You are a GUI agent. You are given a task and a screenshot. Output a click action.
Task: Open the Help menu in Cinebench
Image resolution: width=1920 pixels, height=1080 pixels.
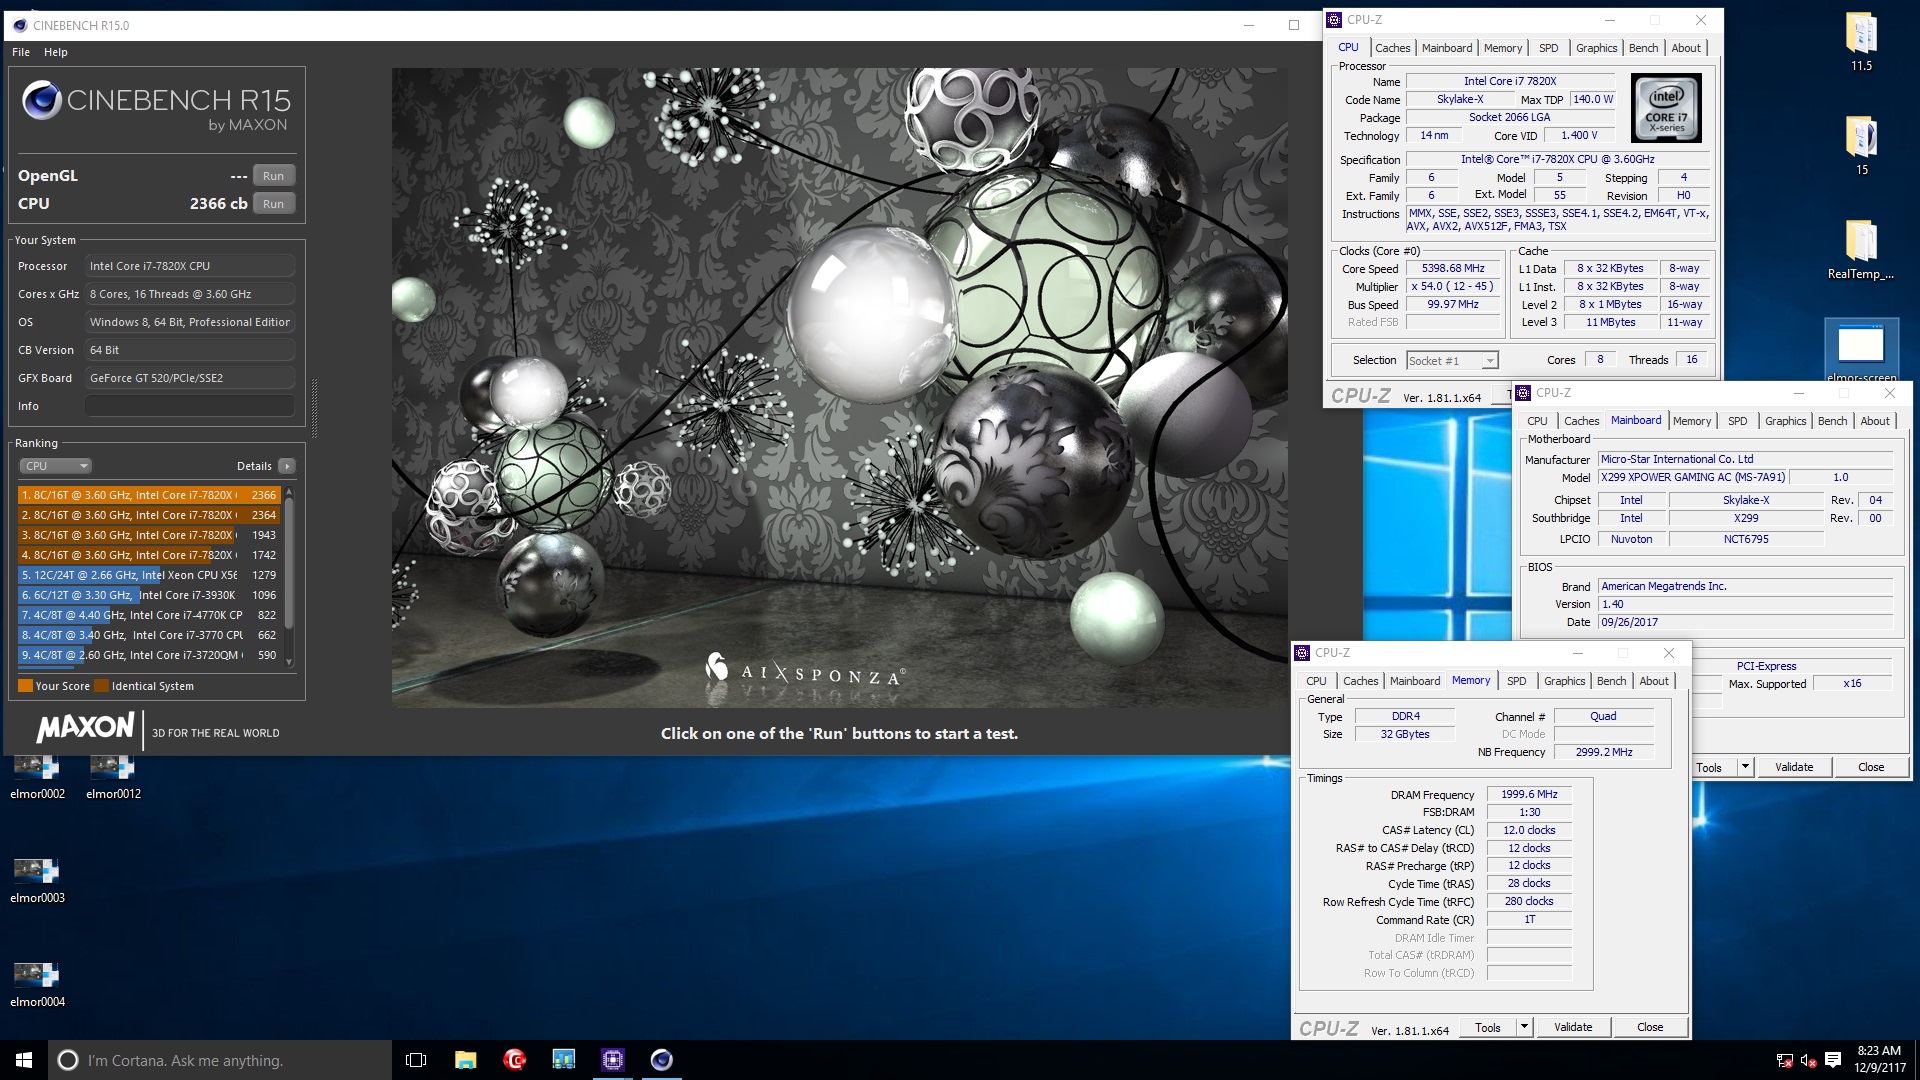56,52
